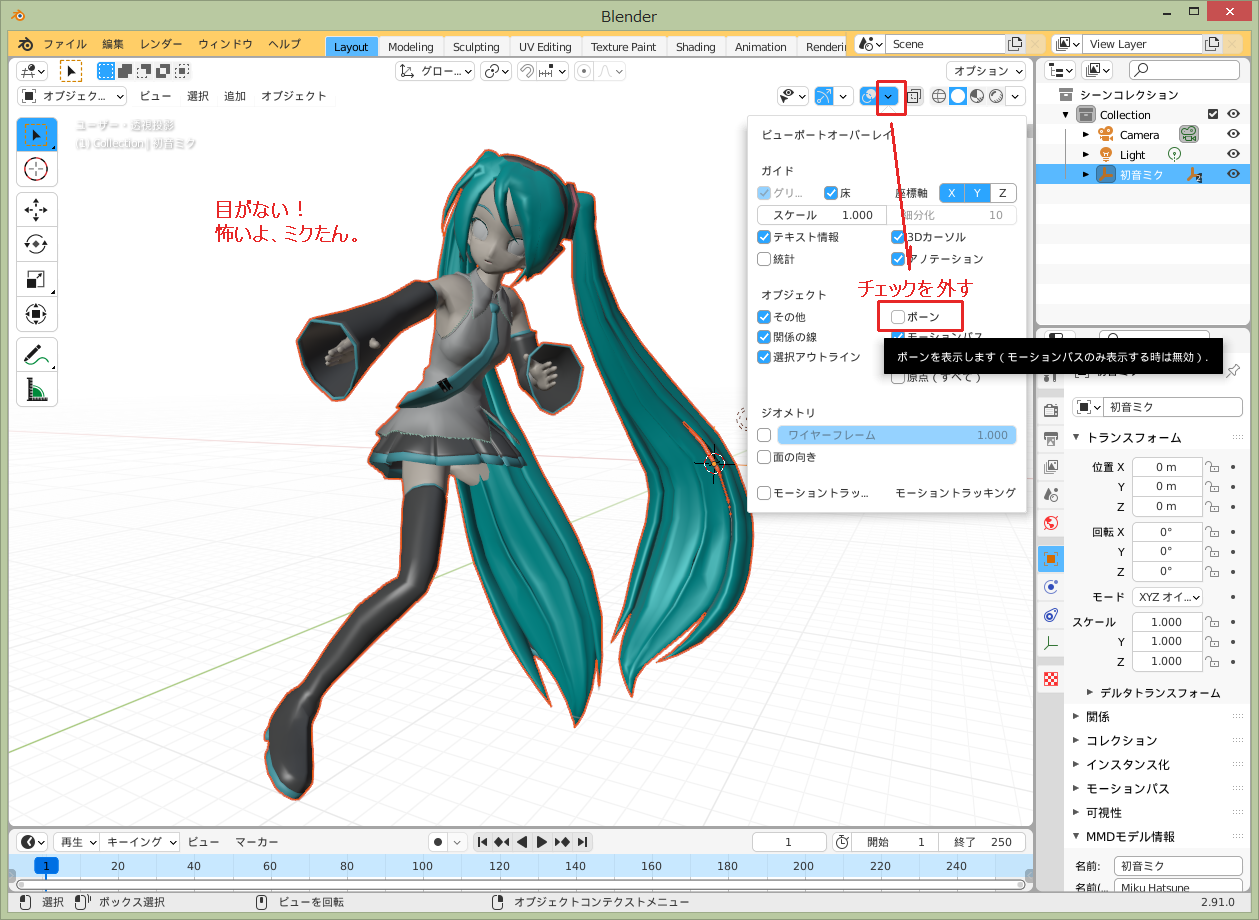Switch to rendered viewport shading

pyautogui.click(x=996, y=96)
